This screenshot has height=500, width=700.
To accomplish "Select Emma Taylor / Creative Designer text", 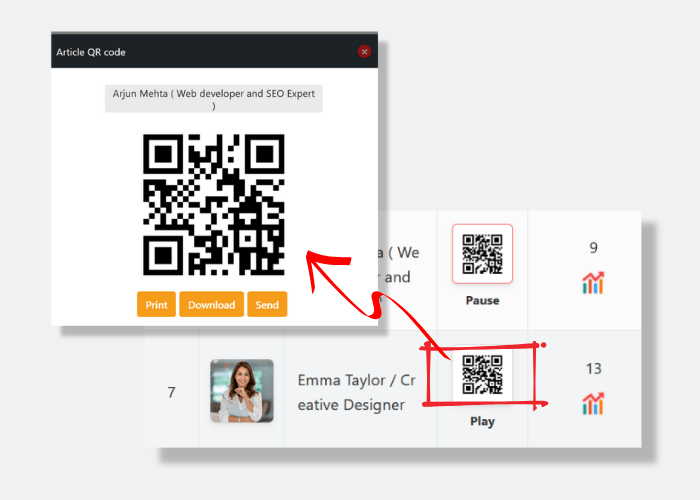I will click(358, 392).
